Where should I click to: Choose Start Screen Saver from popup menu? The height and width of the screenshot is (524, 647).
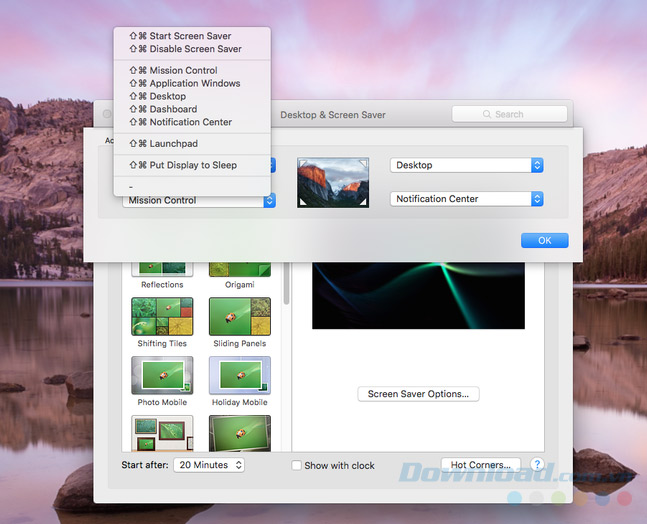[x=192, y=36]
